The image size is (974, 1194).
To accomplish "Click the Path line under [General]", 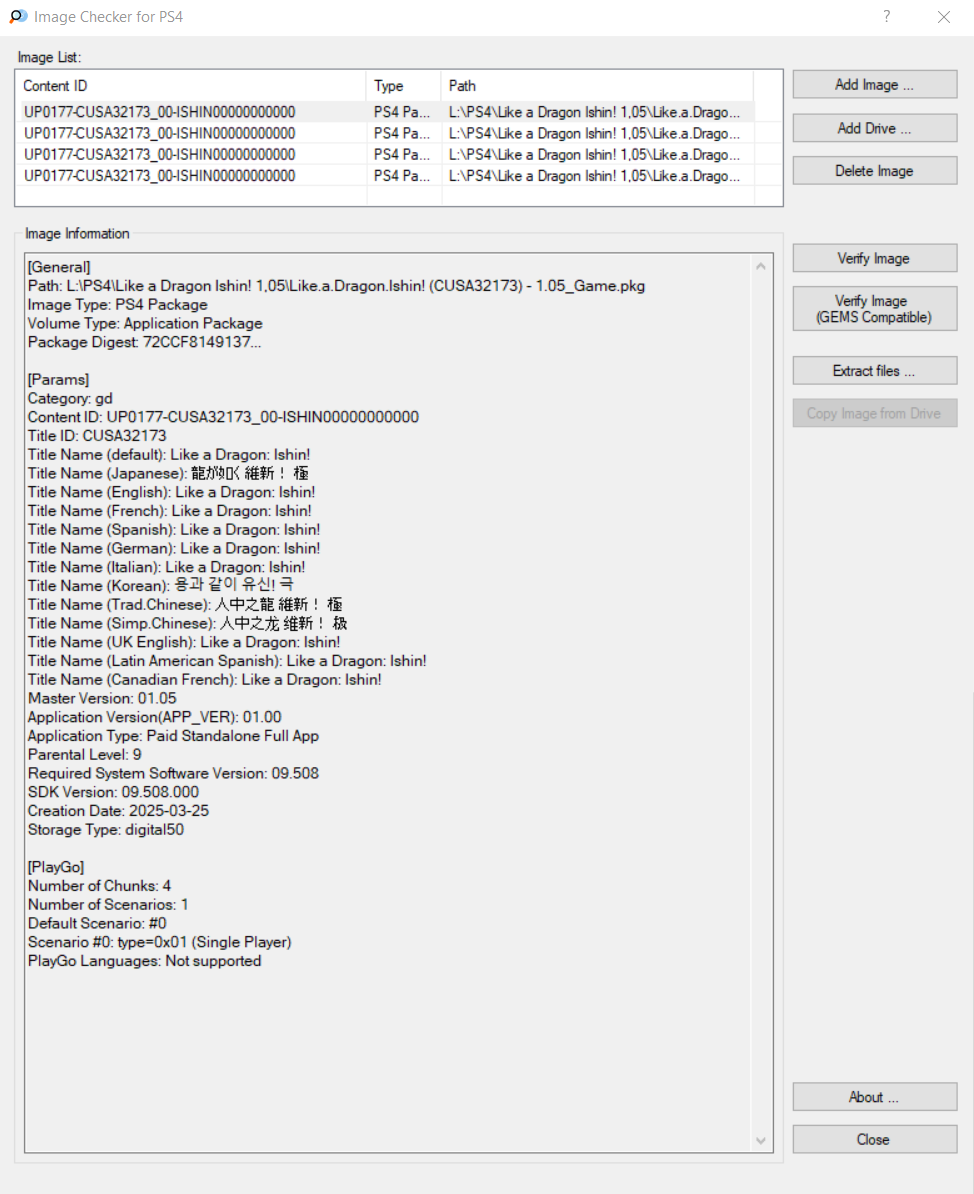I will pyautogui.click(x=337, y=286).
